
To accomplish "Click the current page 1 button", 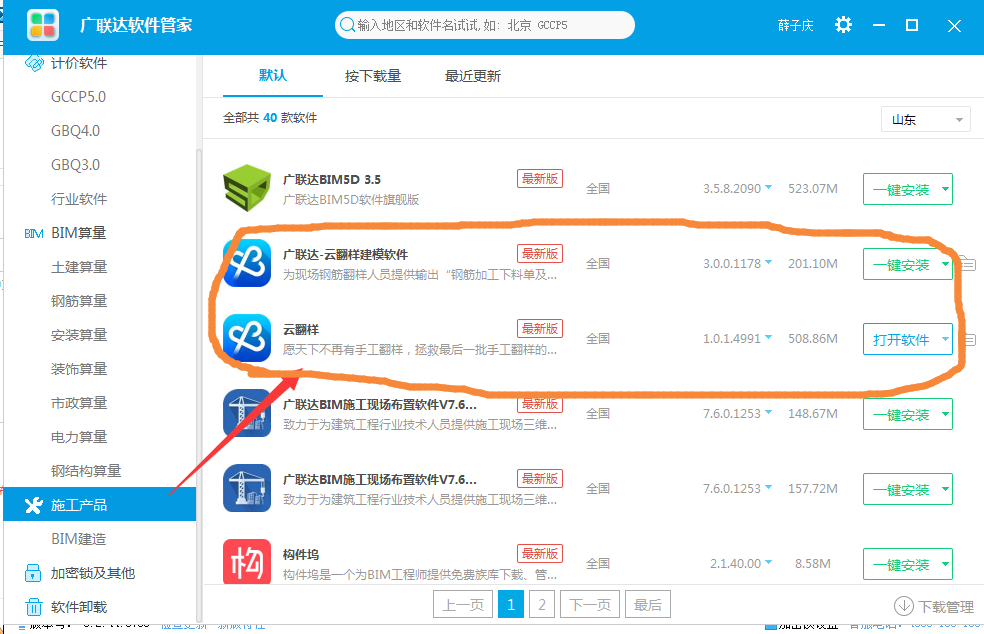I will (511, 604).
